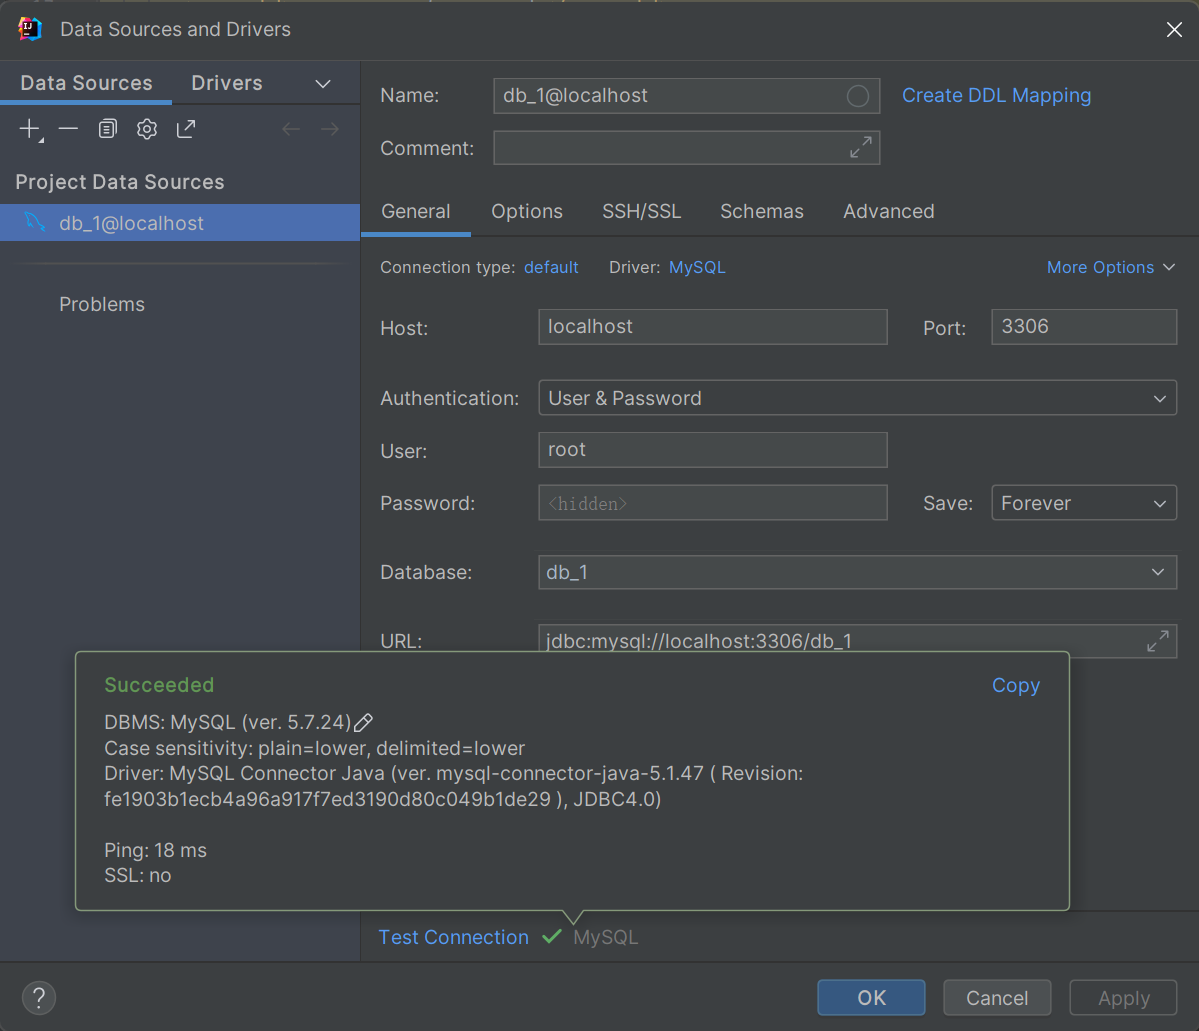
Task: Duplicate the db_1@localhost data source
Action: (107, 128)
